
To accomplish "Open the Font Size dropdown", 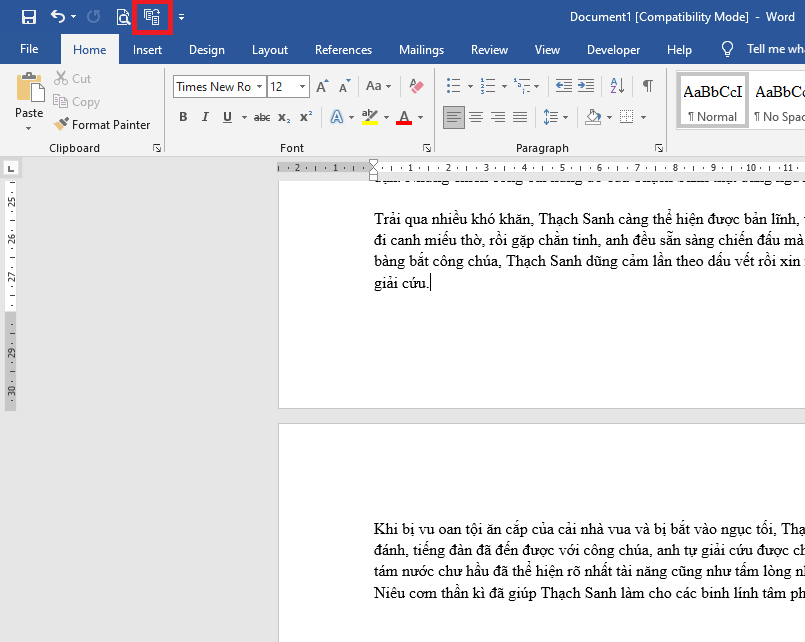I will tap(302, 86).
